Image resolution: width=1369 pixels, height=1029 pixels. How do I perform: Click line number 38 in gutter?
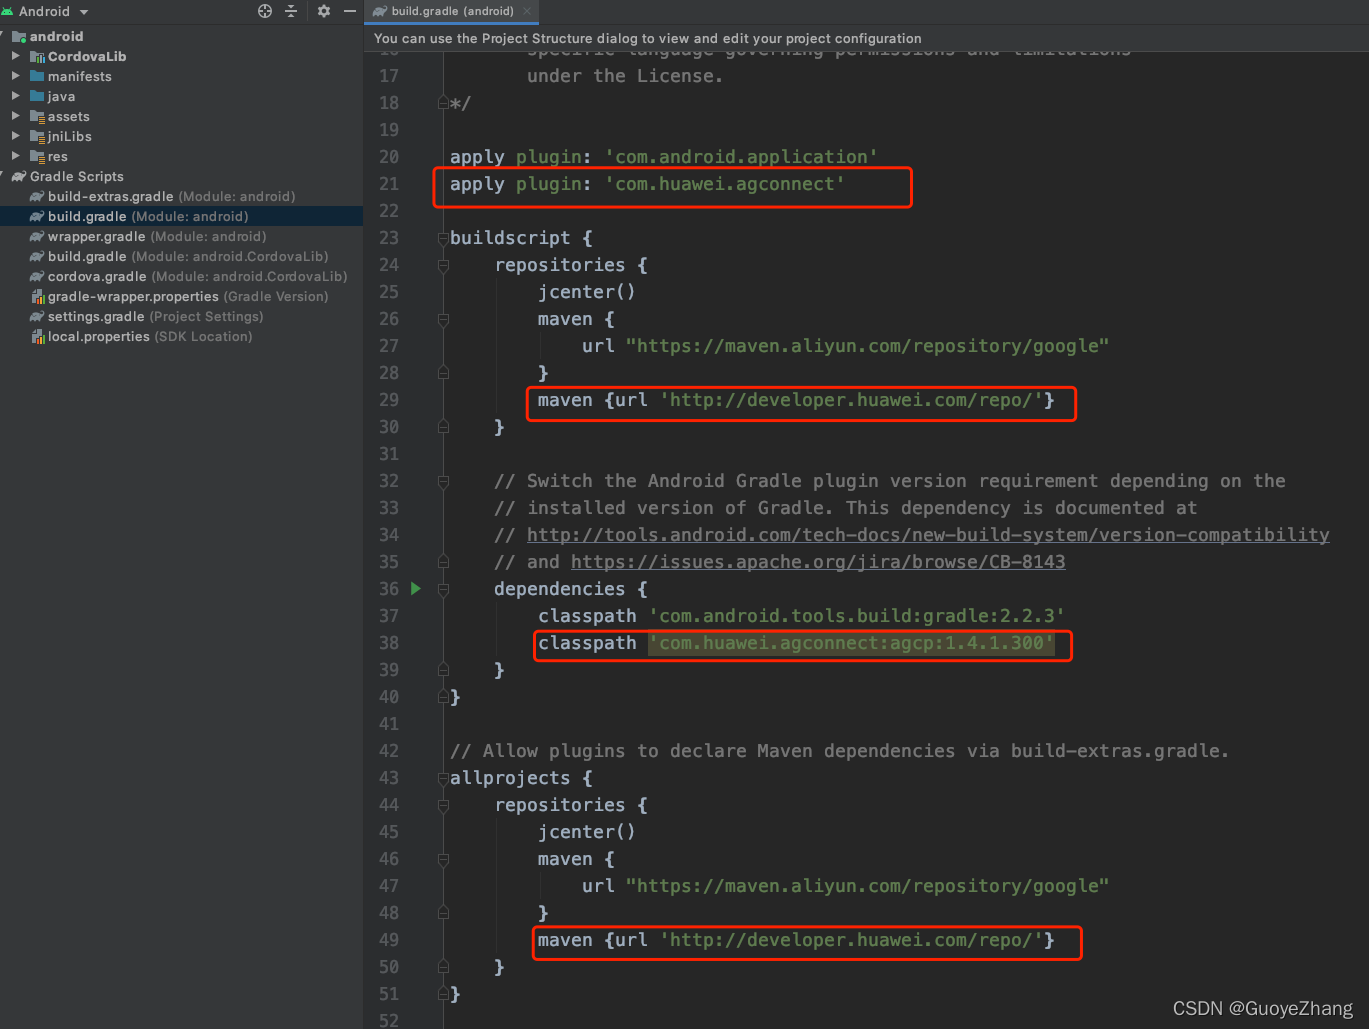coord(388,643)
